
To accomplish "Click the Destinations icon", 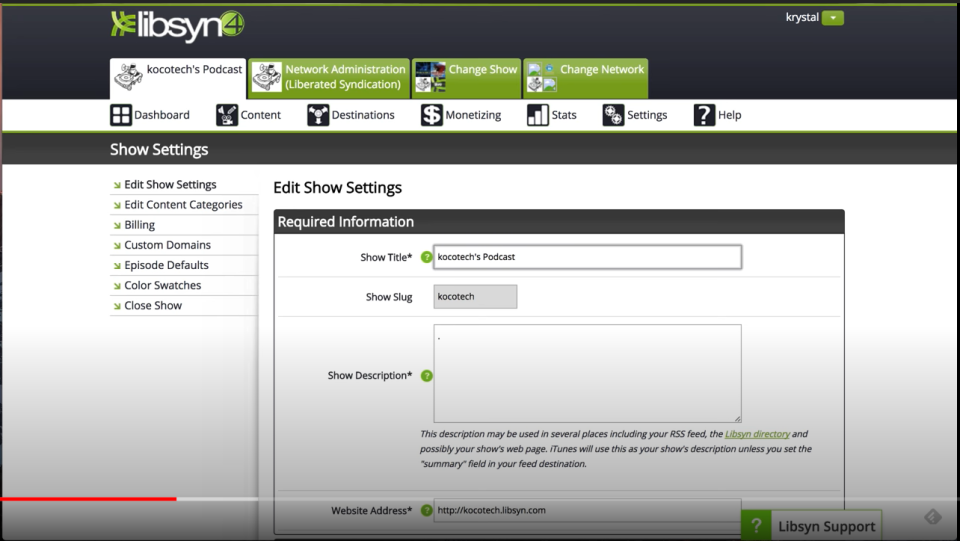I will point(318,115).
